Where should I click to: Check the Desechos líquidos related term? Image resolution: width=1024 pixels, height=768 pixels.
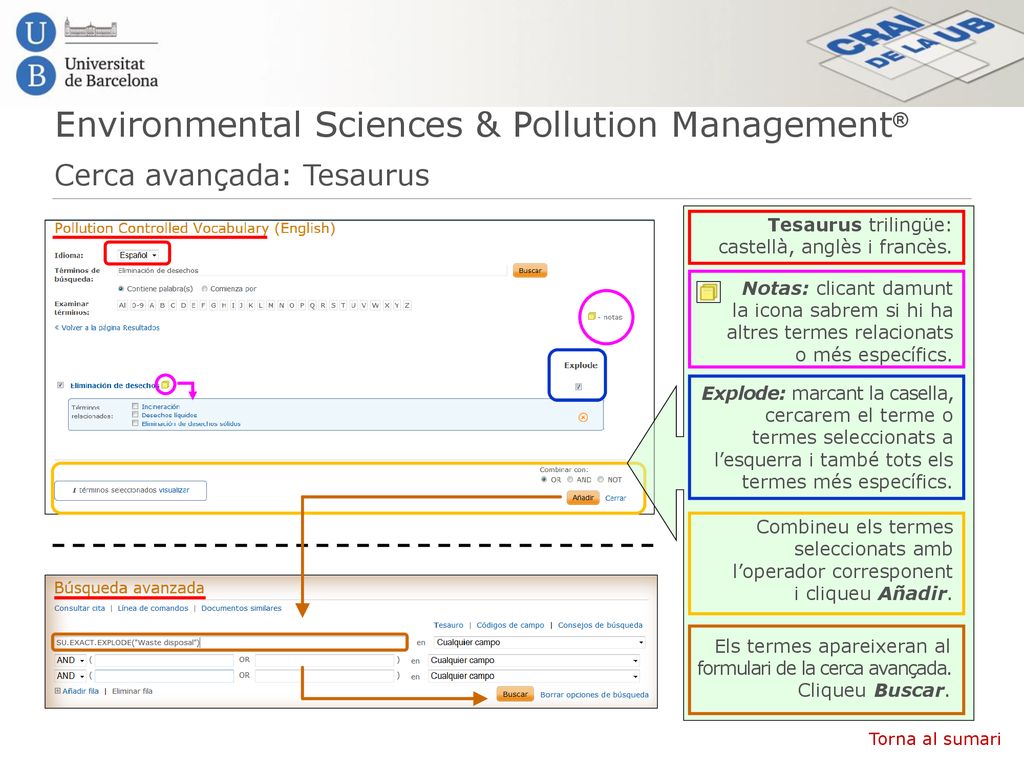[x=135, y=415]
